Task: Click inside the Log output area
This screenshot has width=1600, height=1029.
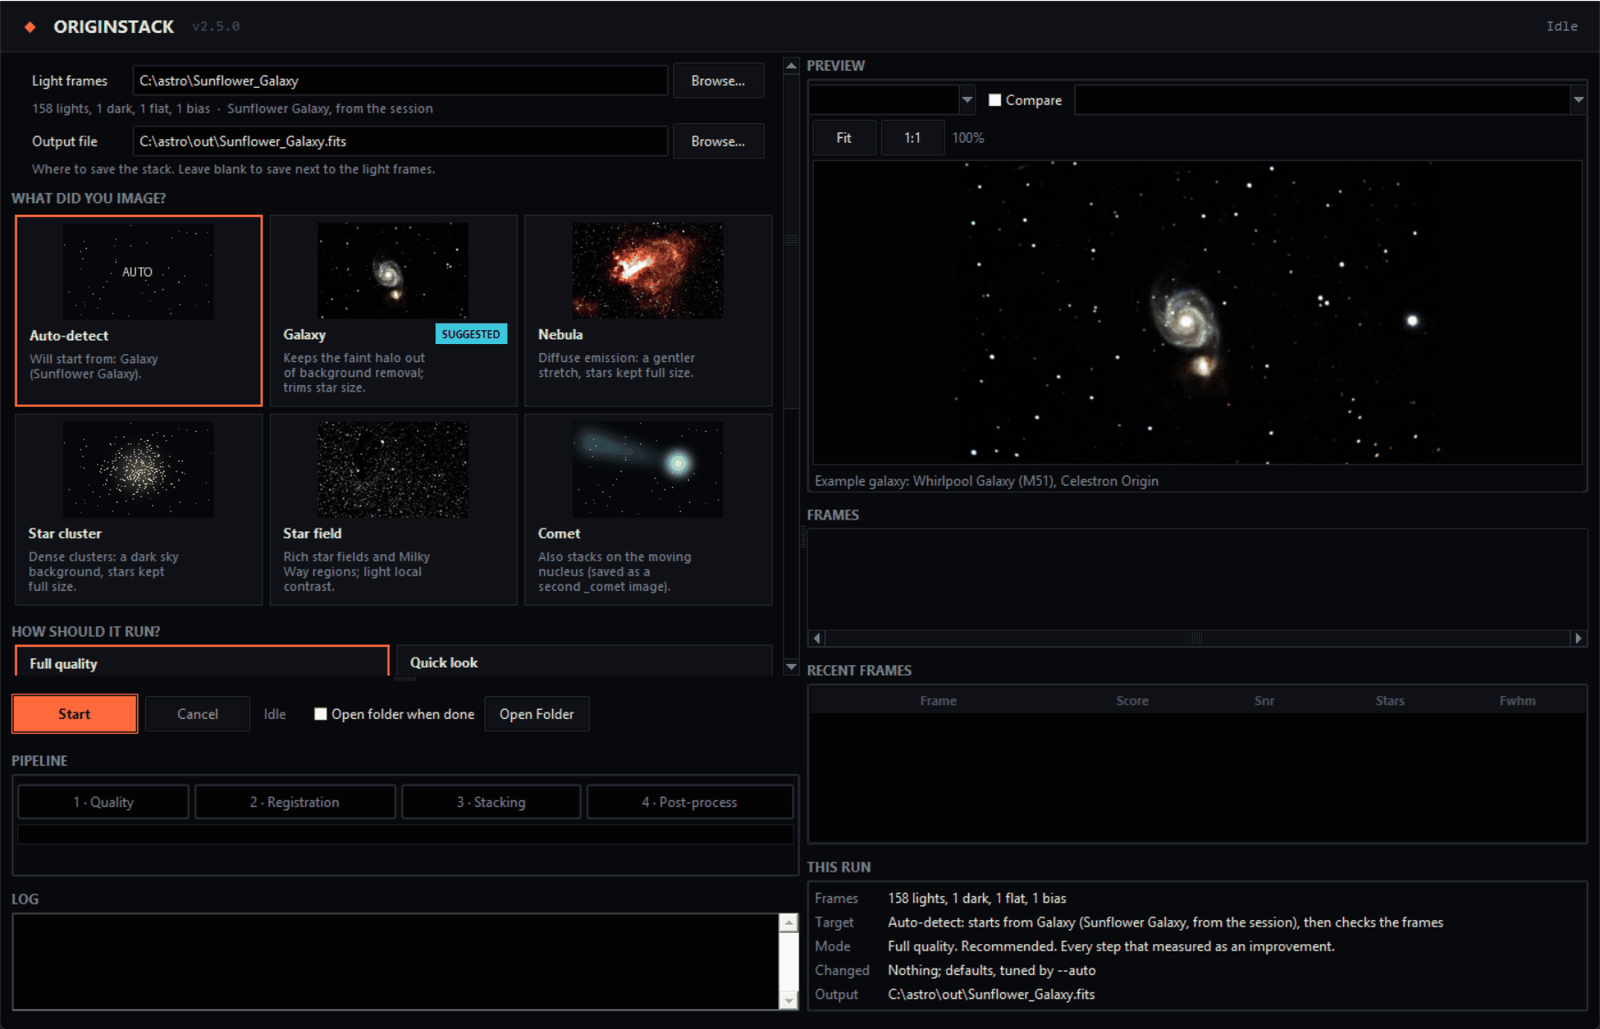Action: [x=396, y=961]
